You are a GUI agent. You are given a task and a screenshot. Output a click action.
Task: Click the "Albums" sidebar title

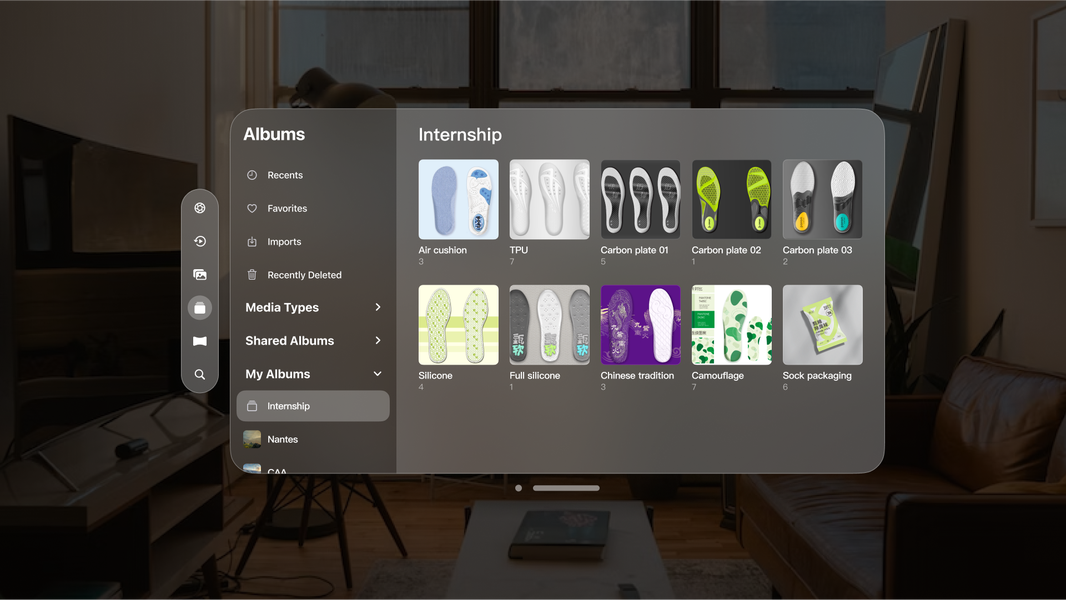pyautogui.click(x=274, y=134)
